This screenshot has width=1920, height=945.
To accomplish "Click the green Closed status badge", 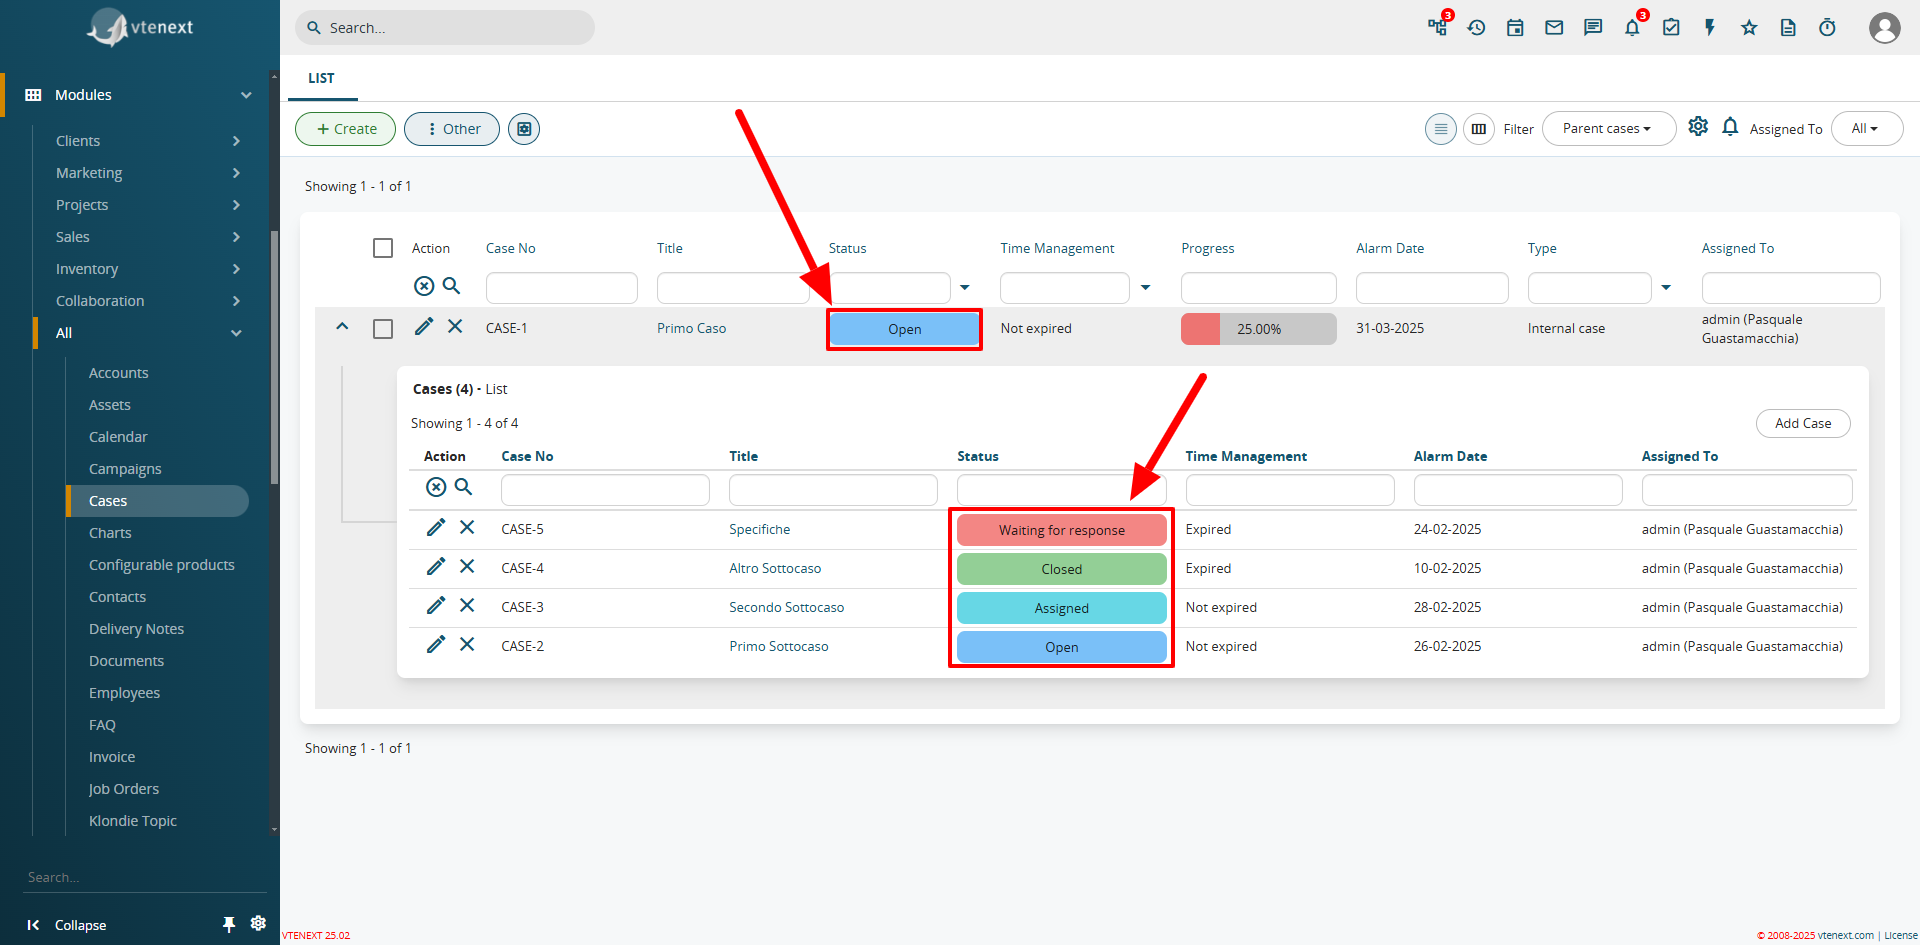I will [1061, 569].
